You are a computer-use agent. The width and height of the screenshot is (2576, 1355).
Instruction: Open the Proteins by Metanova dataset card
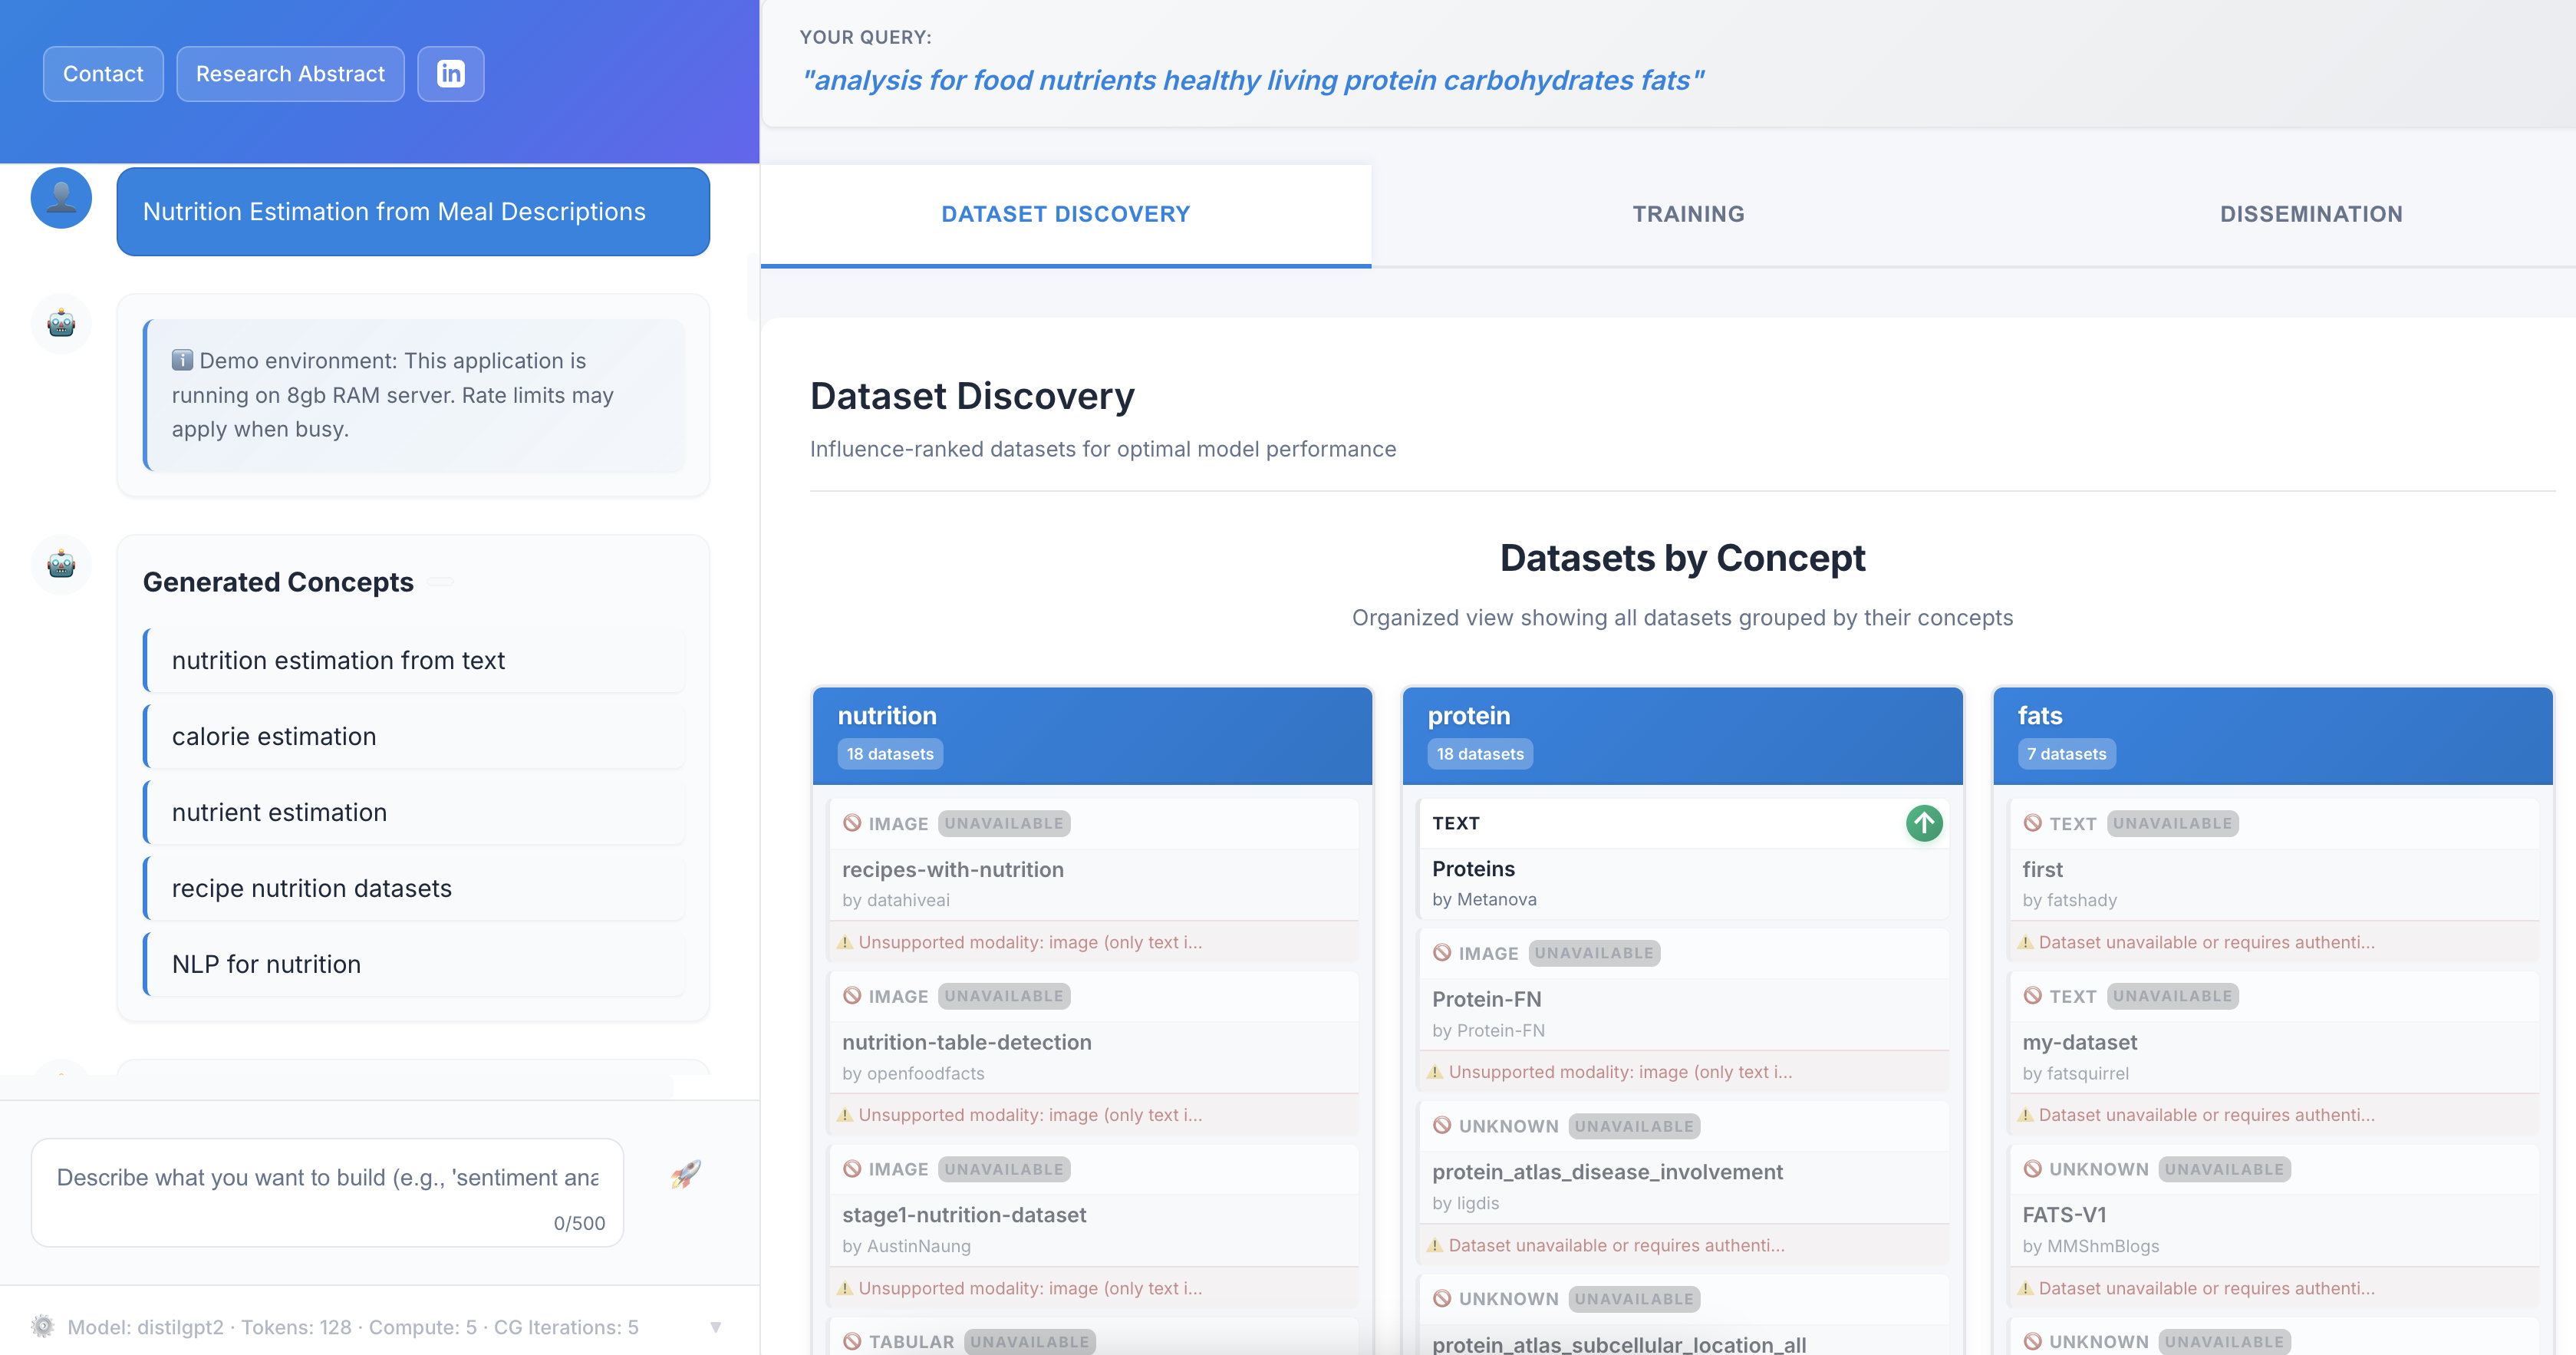coord(1683,859)
